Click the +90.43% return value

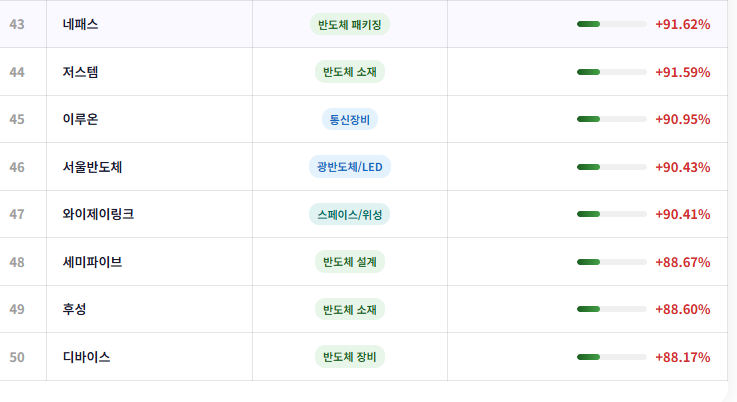[x=682, y=167]
